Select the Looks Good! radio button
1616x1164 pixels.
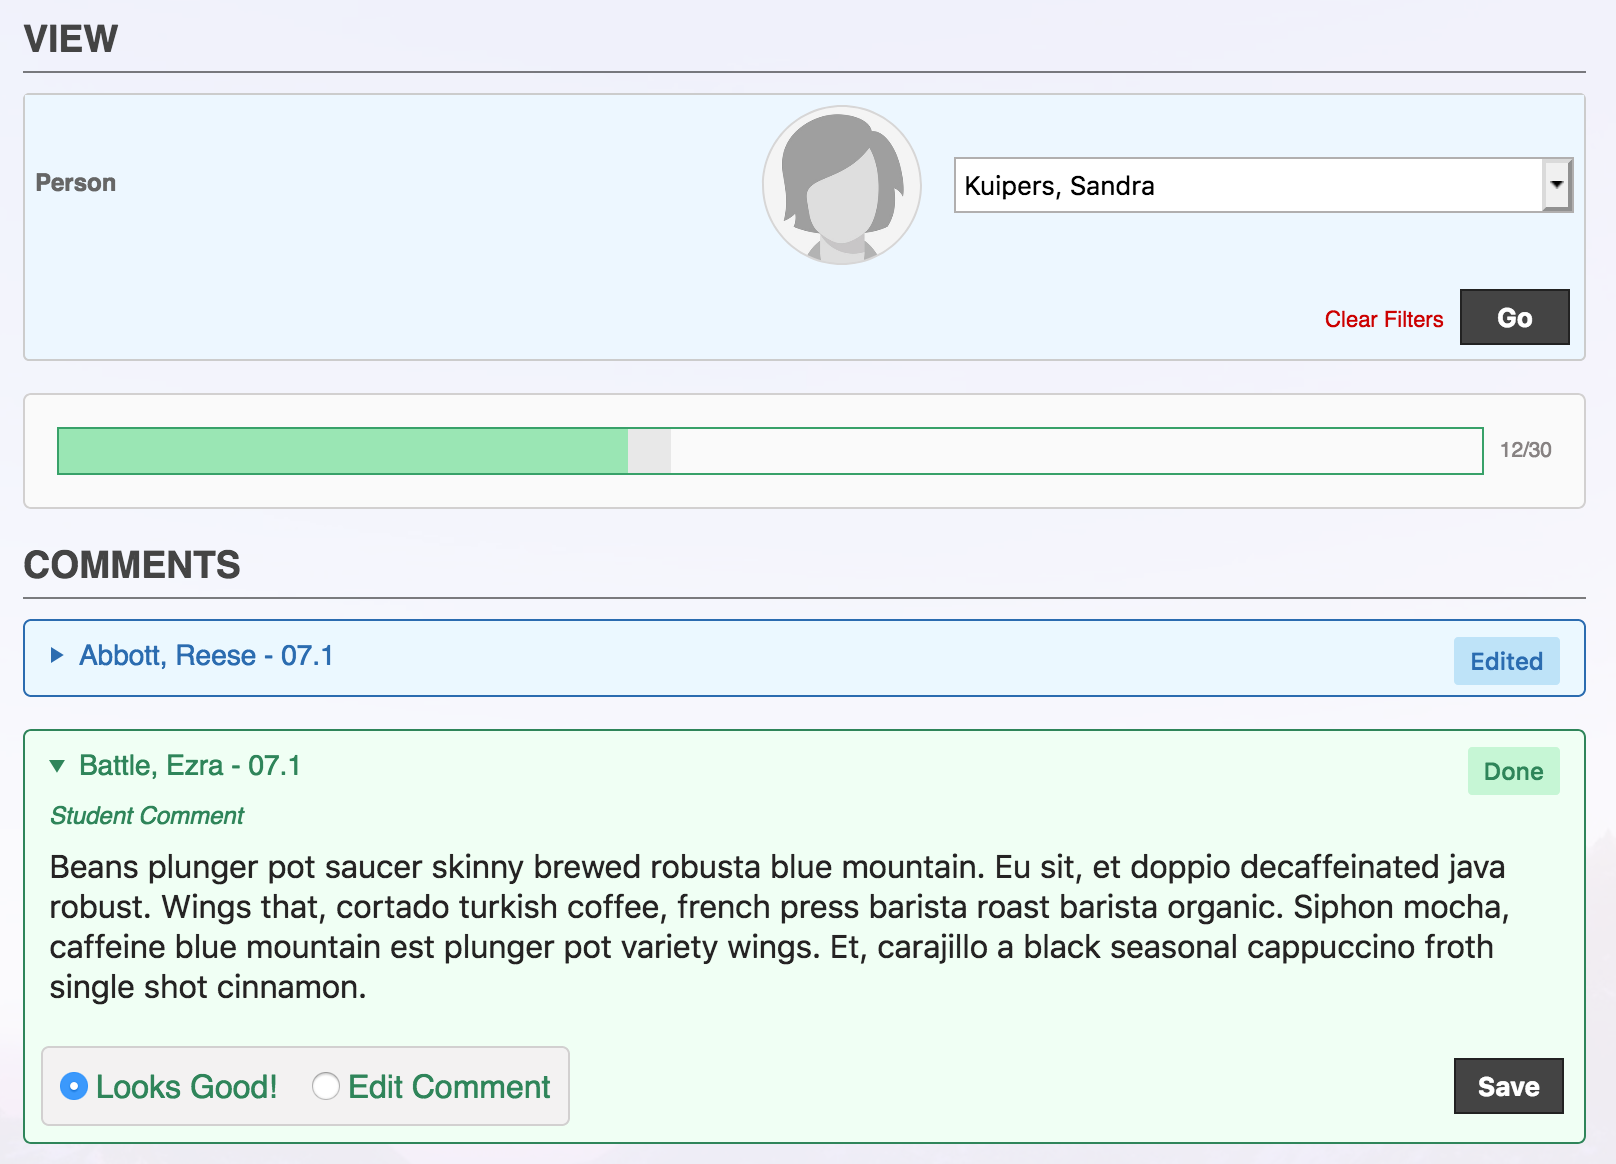coord(73,1087)
